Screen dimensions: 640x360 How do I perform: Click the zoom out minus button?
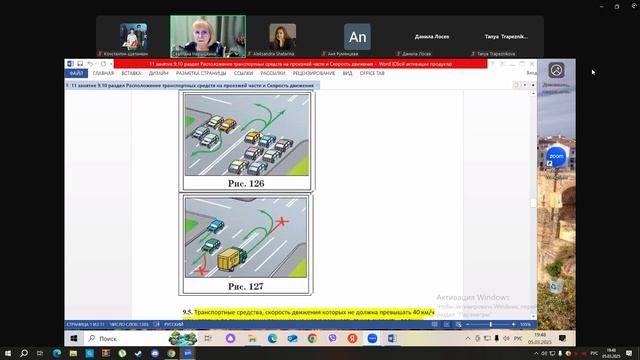(468, 324)
